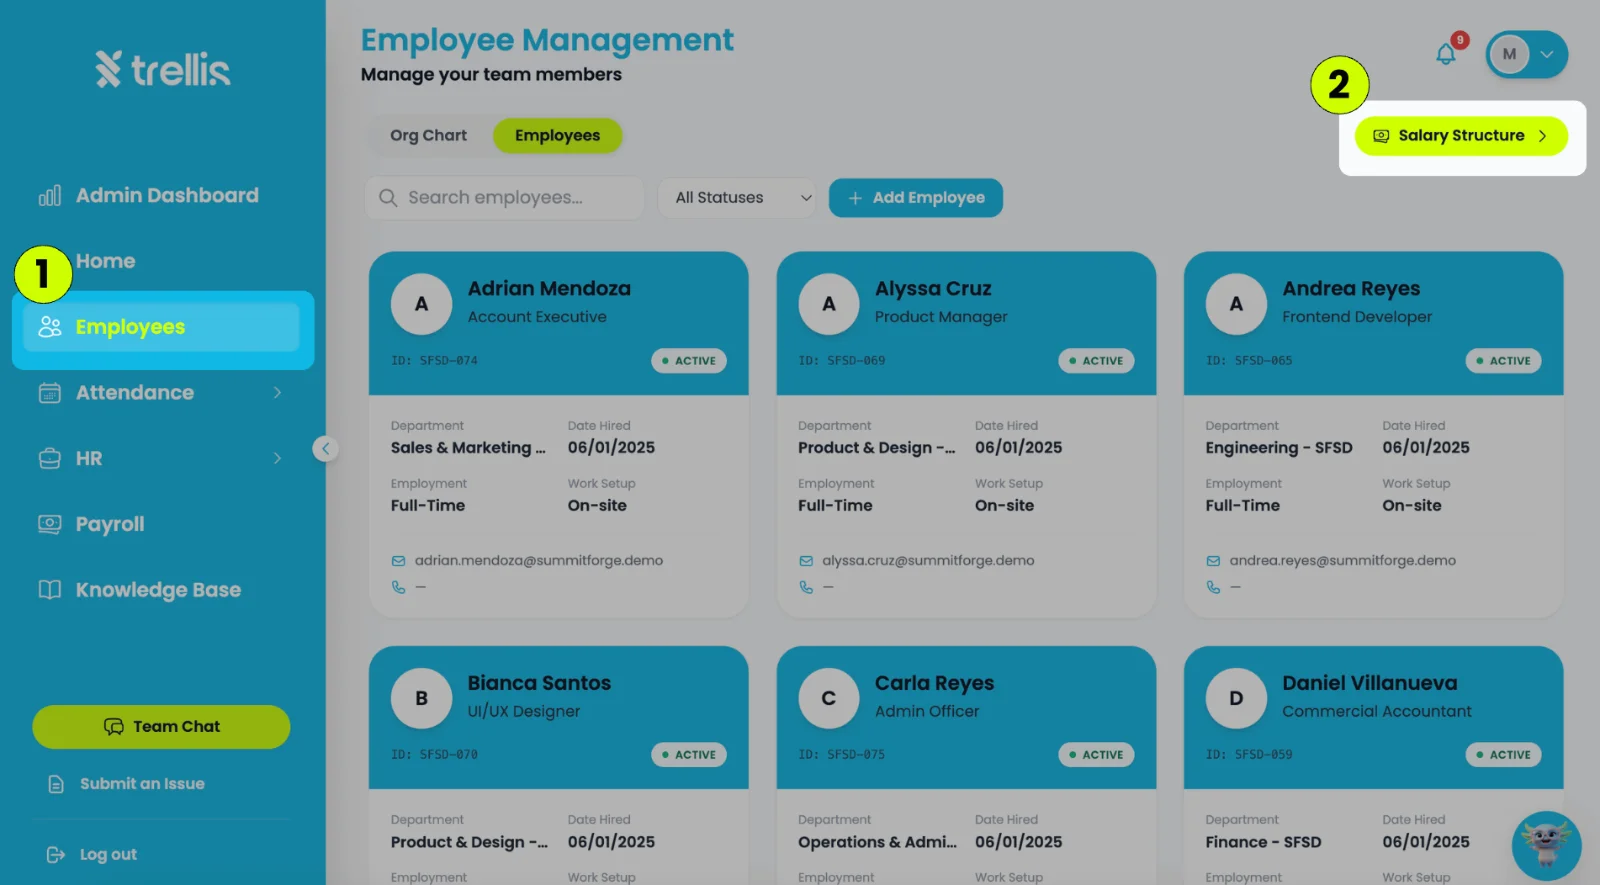The width and height of the screenshot is (1600, 885).
Task: Open Home in the sidebar
Action: click(105, 261)
